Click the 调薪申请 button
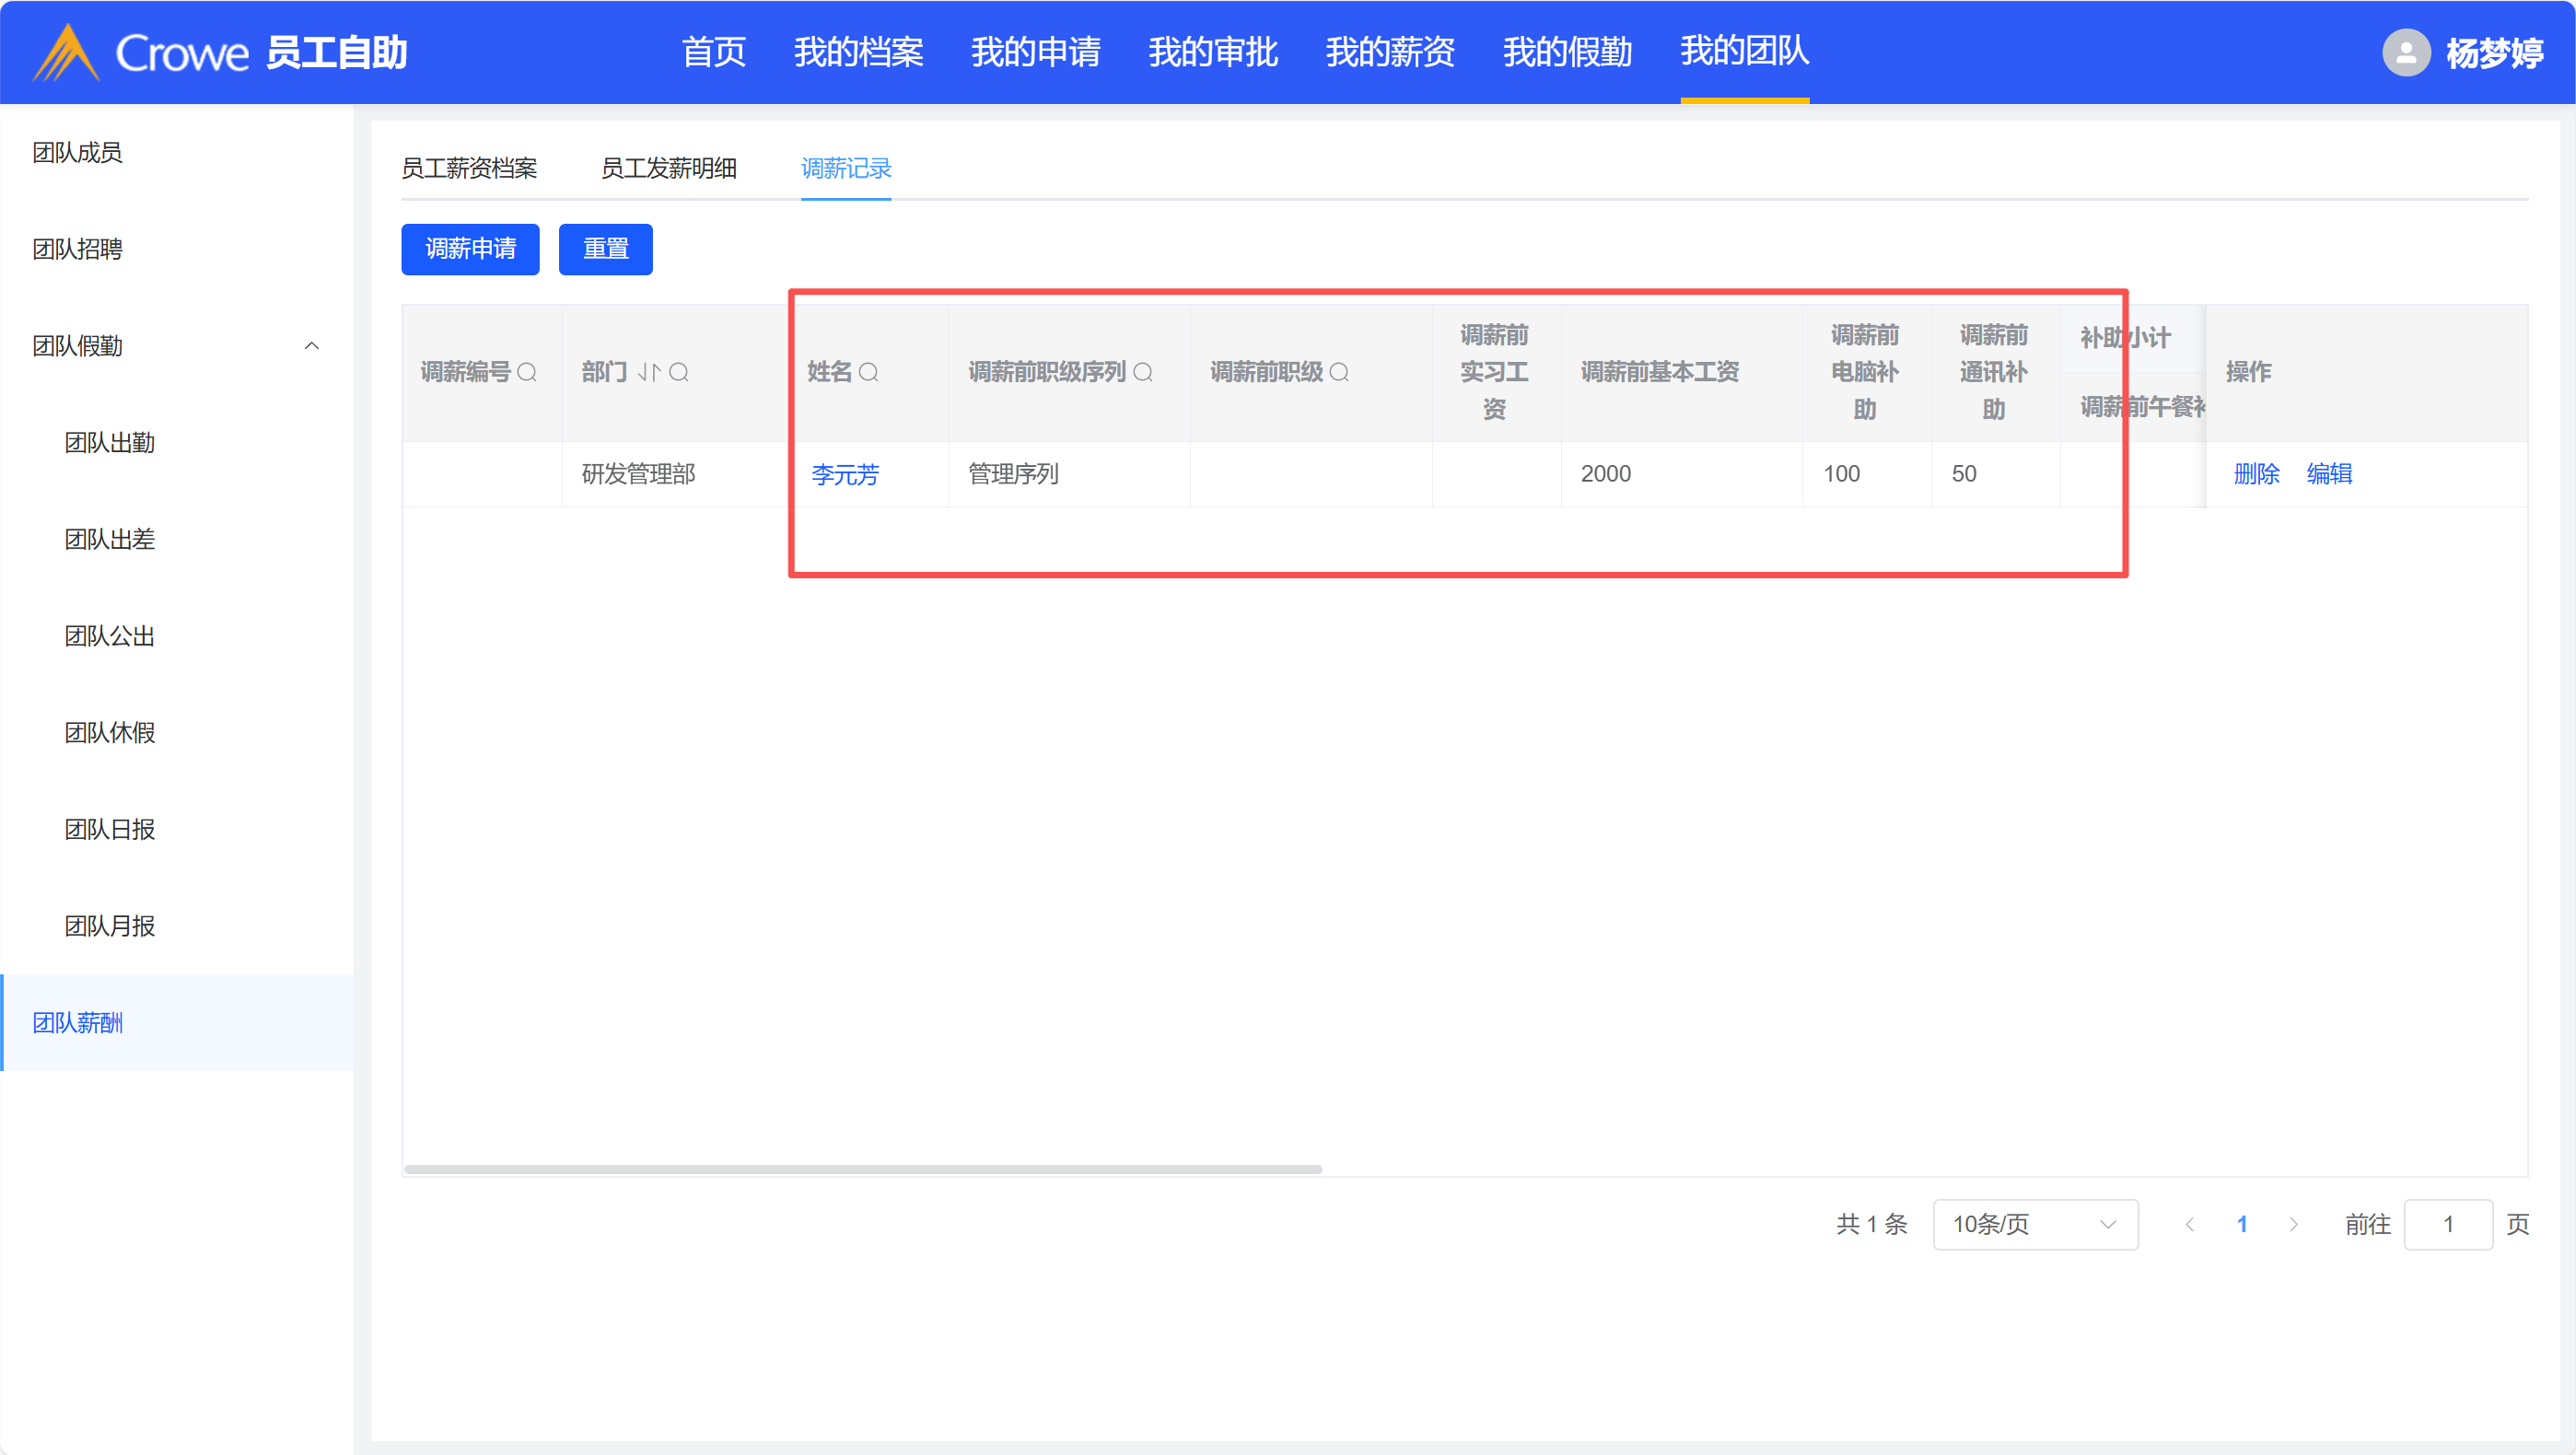This screenshot has width=2576, height=1455. (470, 249)
